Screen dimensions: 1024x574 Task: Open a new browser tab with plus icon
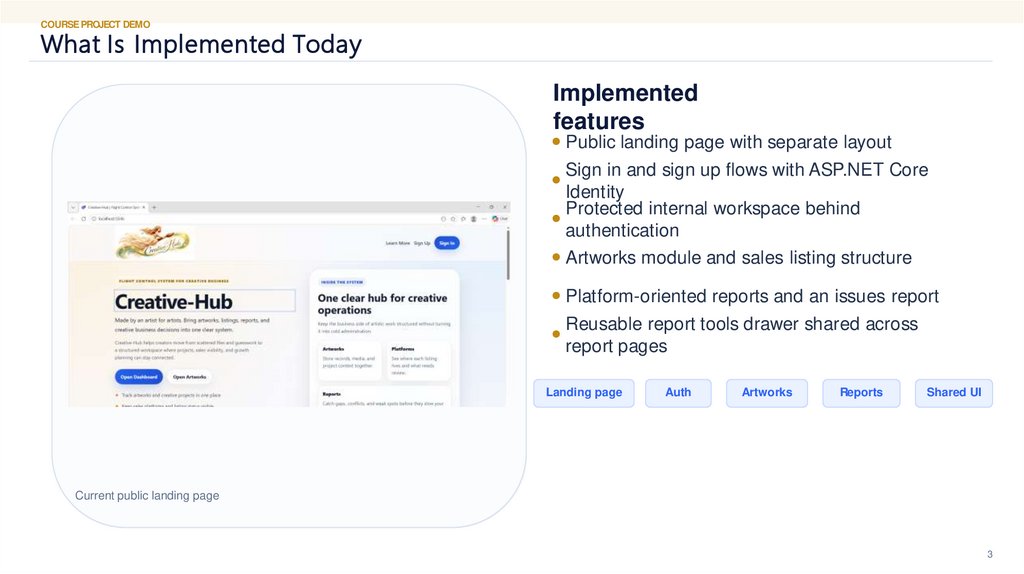pos(153,206)
